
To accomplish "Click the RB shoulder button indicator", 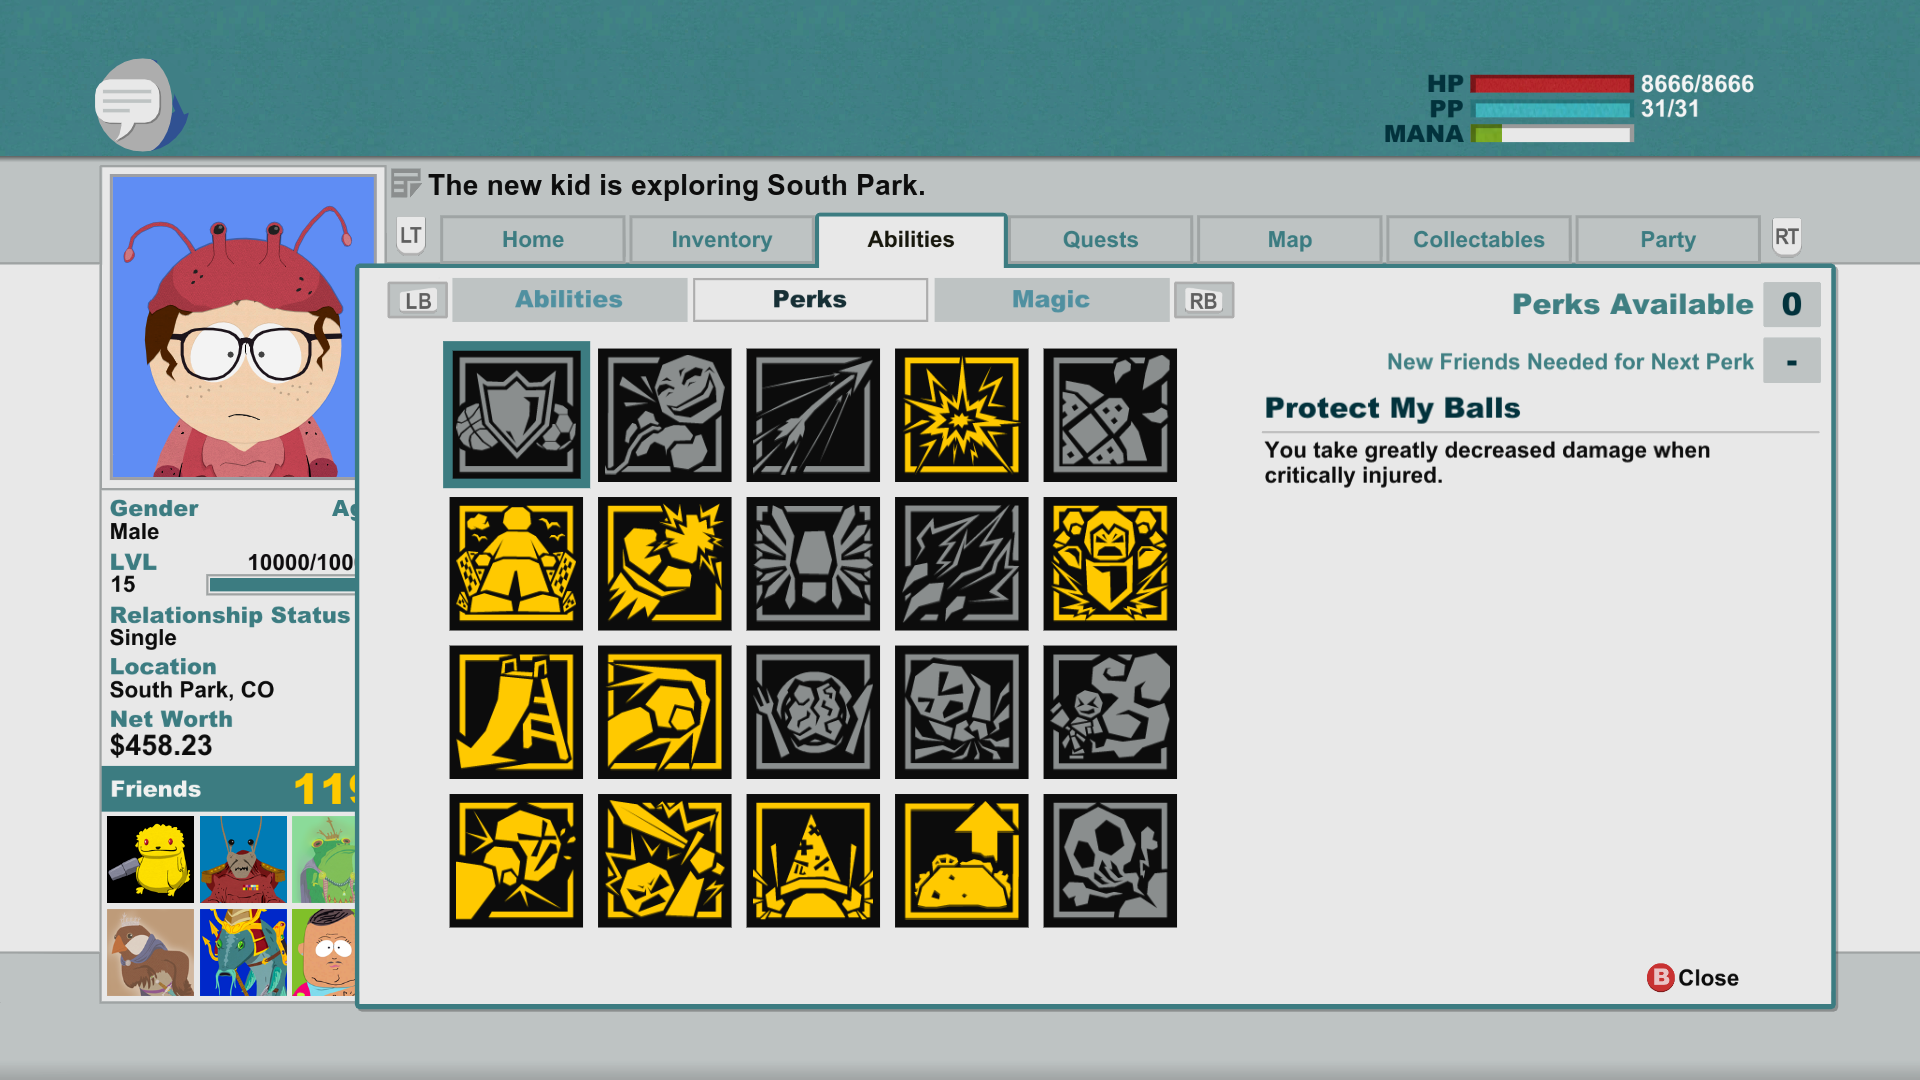I will (x=1203, y=301).
